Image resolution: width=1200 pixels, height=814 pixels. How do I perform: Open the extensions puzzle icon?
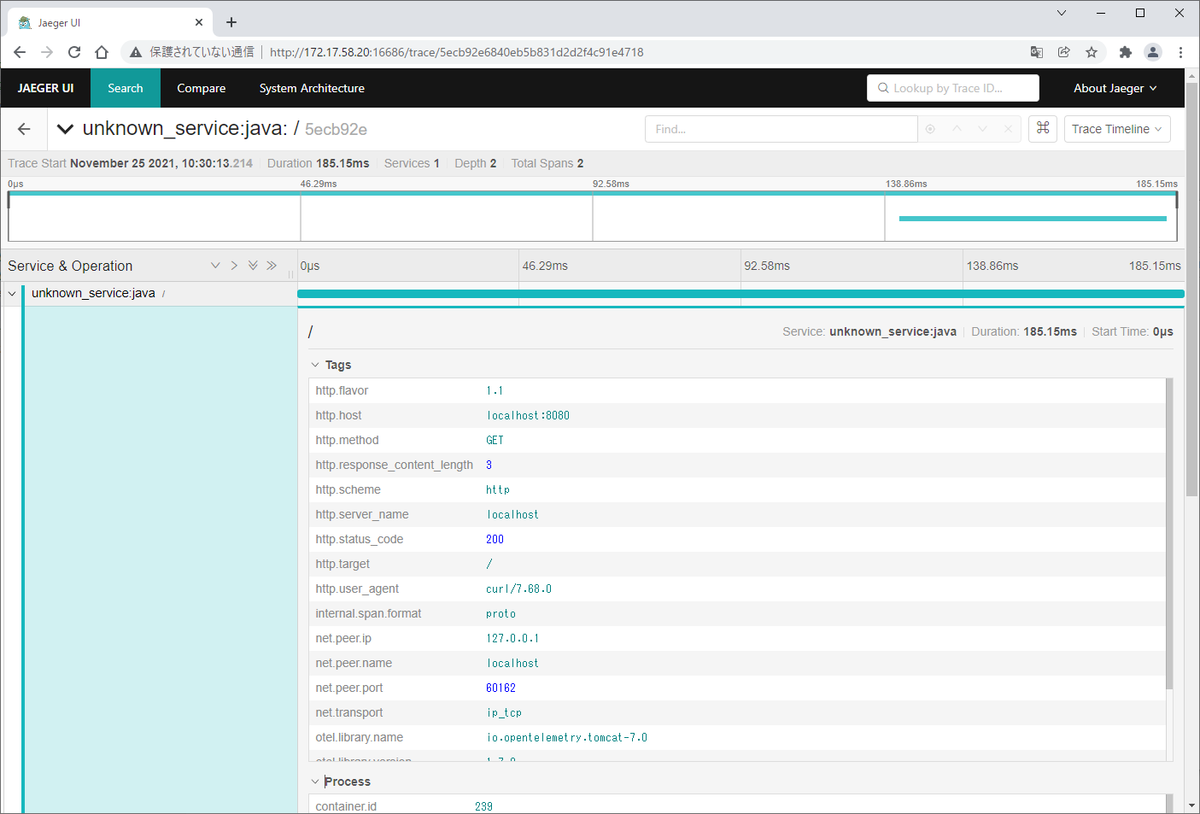(x=1126, y=52)
